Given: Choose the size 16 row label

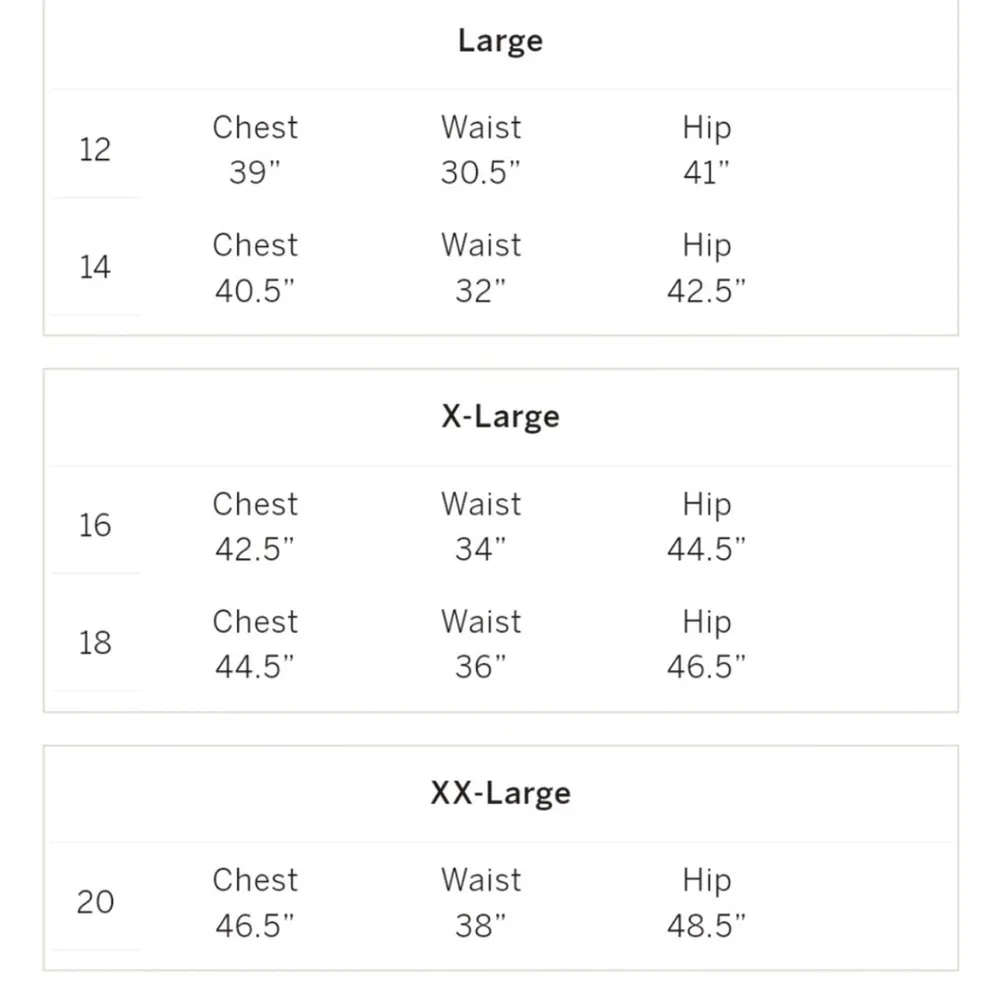Looking at the screenshot, I should click(95, 525).
